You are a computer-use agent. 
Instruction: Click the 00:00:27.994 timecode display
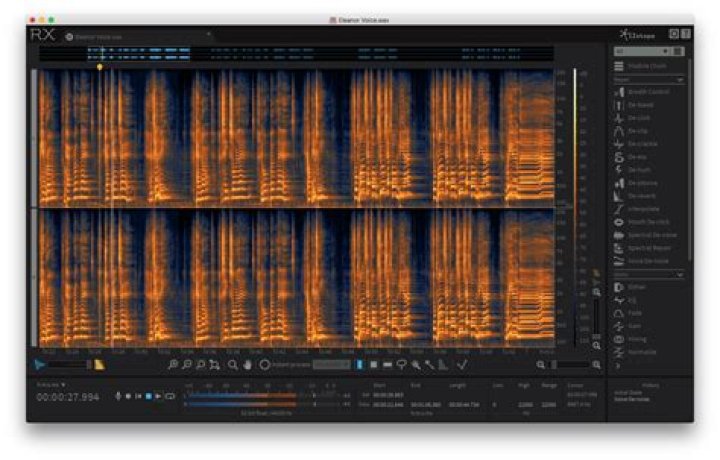[68, 398]
